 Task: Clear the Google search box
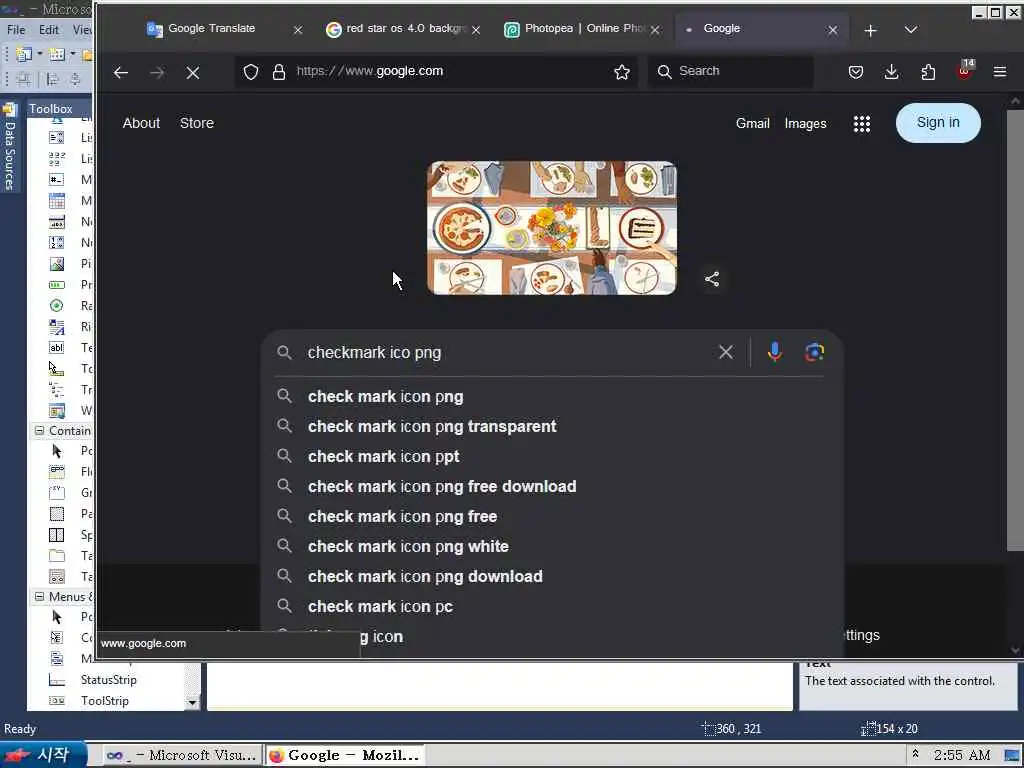tap(726, 352)
